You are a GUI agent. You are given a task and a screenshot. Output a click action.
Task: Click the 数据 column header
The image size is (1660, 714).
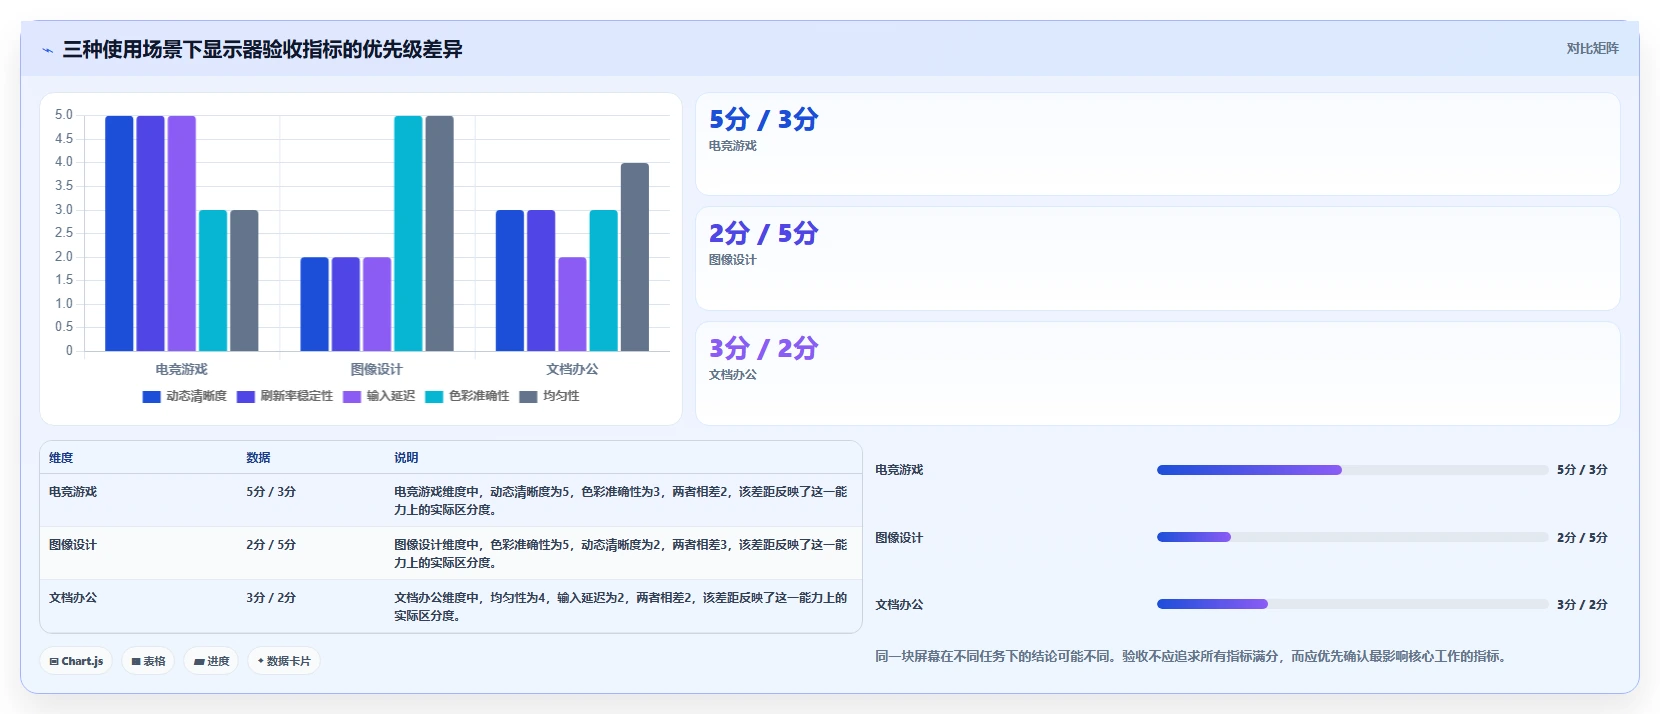(258, 458)
